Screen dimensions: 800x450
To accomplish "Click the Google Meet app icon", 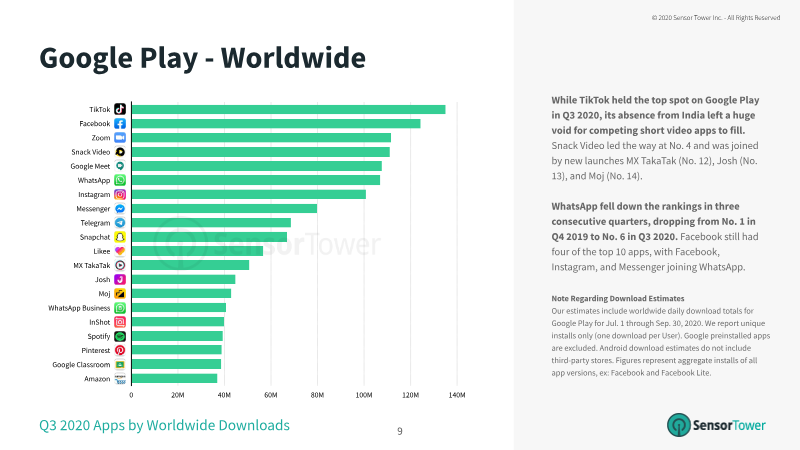I will pyautogui.click(x=120, y=166).
